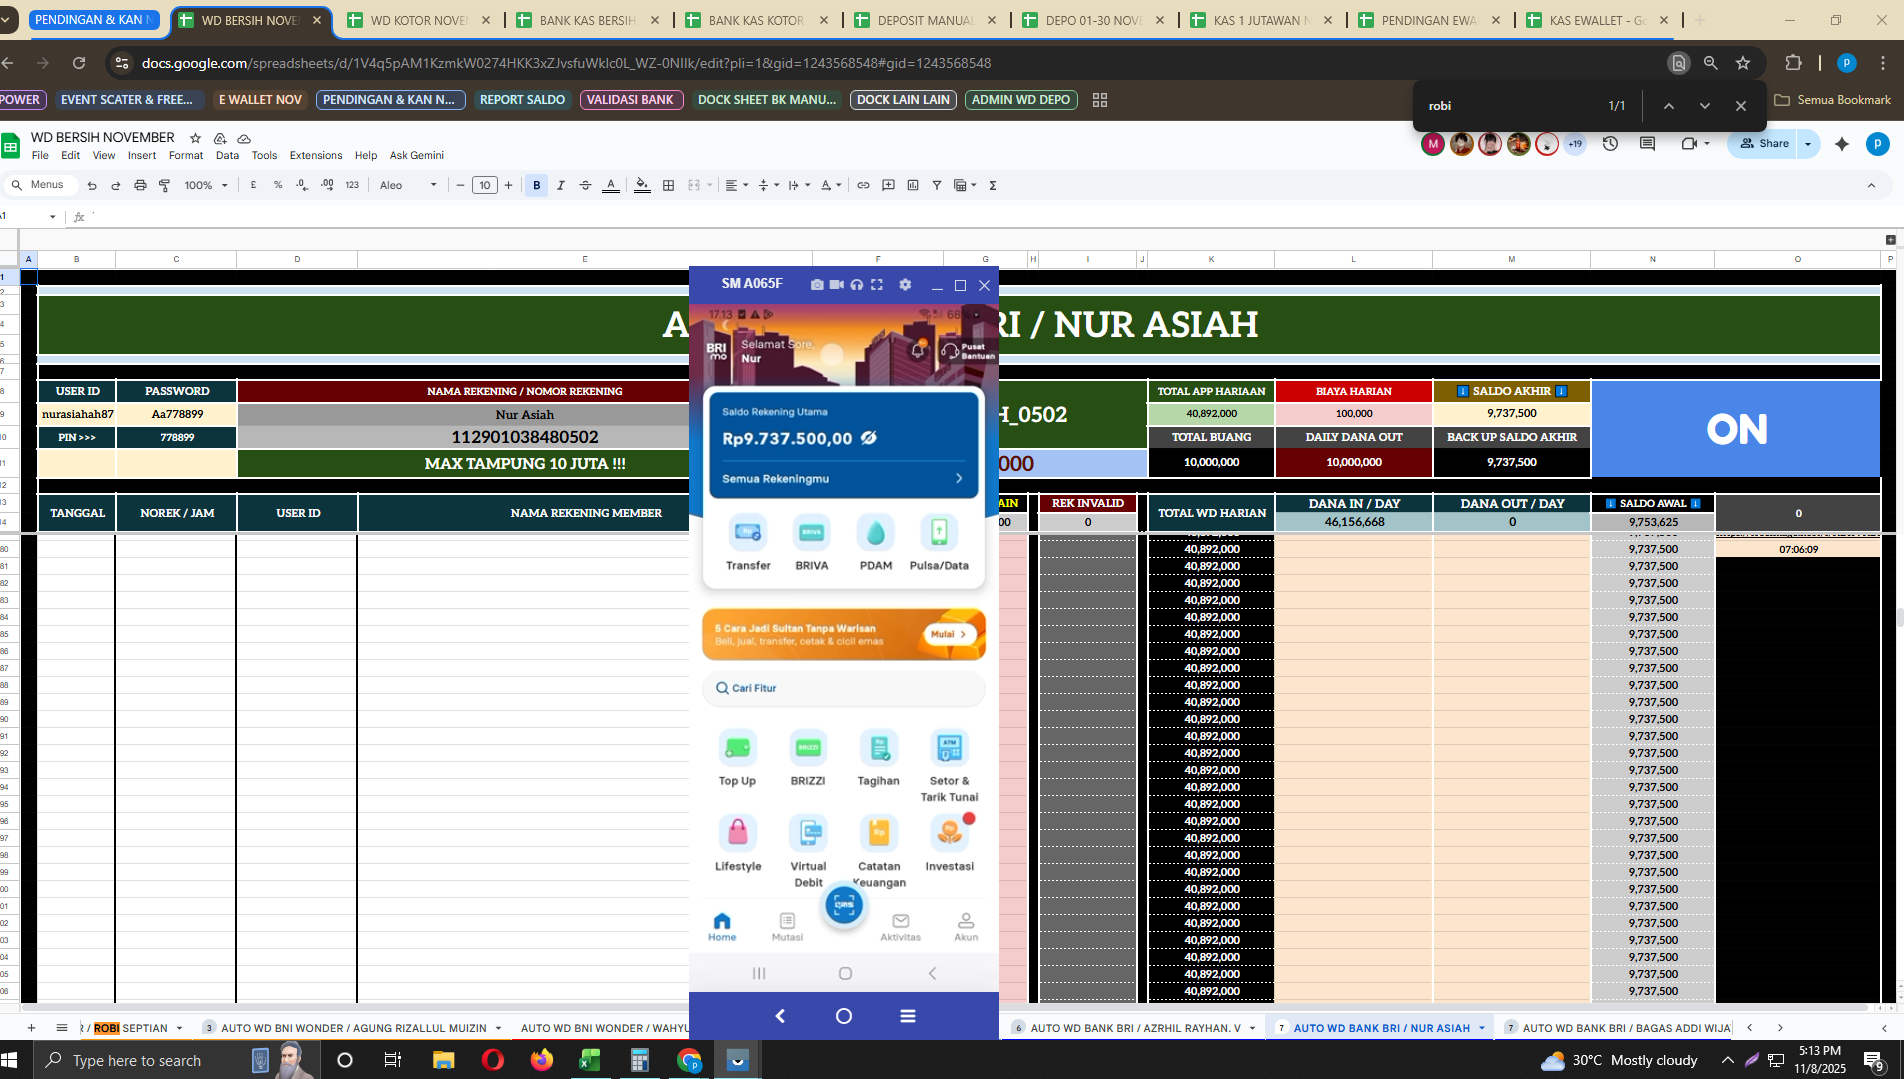
Task: Open the Aleo font dropdown
Action: point(408,185)
